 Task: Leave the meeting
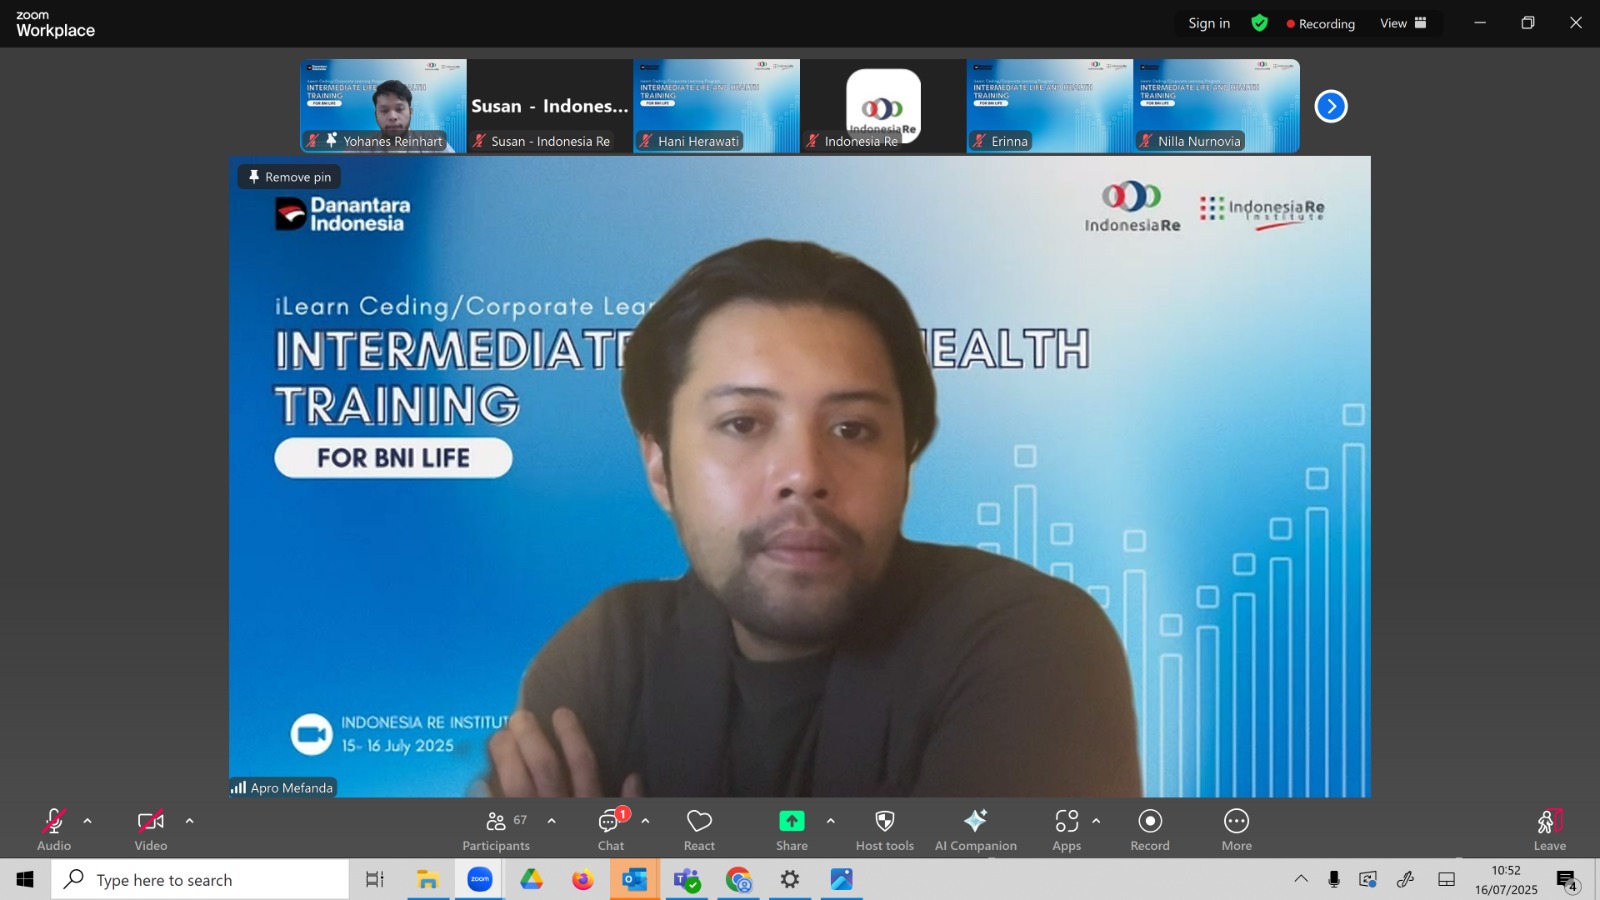click(1550, 830)
